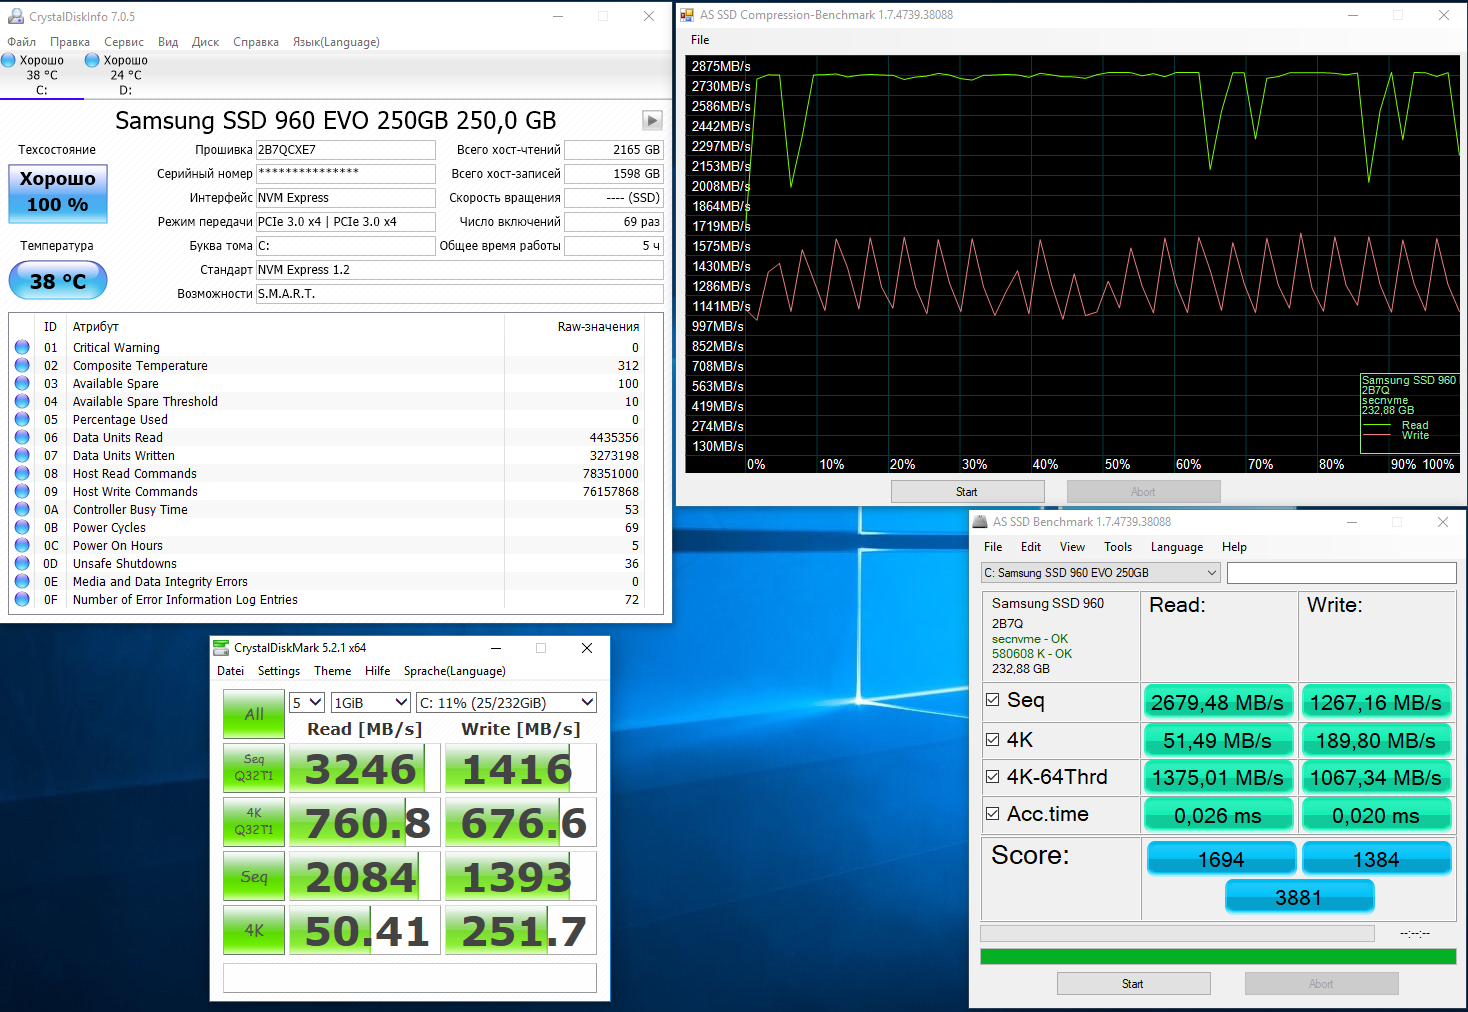Image resolution: width=1468 pixels, height=1012 pixels.
Task: Click the Samsung SSD 960 EVO 250GB heading
Action: pos(336,120)
